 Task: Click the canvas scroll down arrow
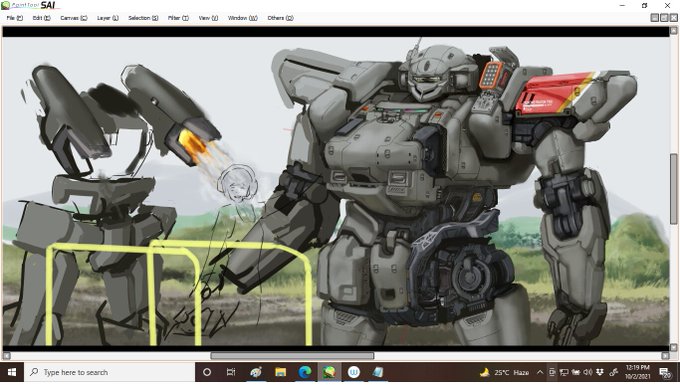[673, 347]
